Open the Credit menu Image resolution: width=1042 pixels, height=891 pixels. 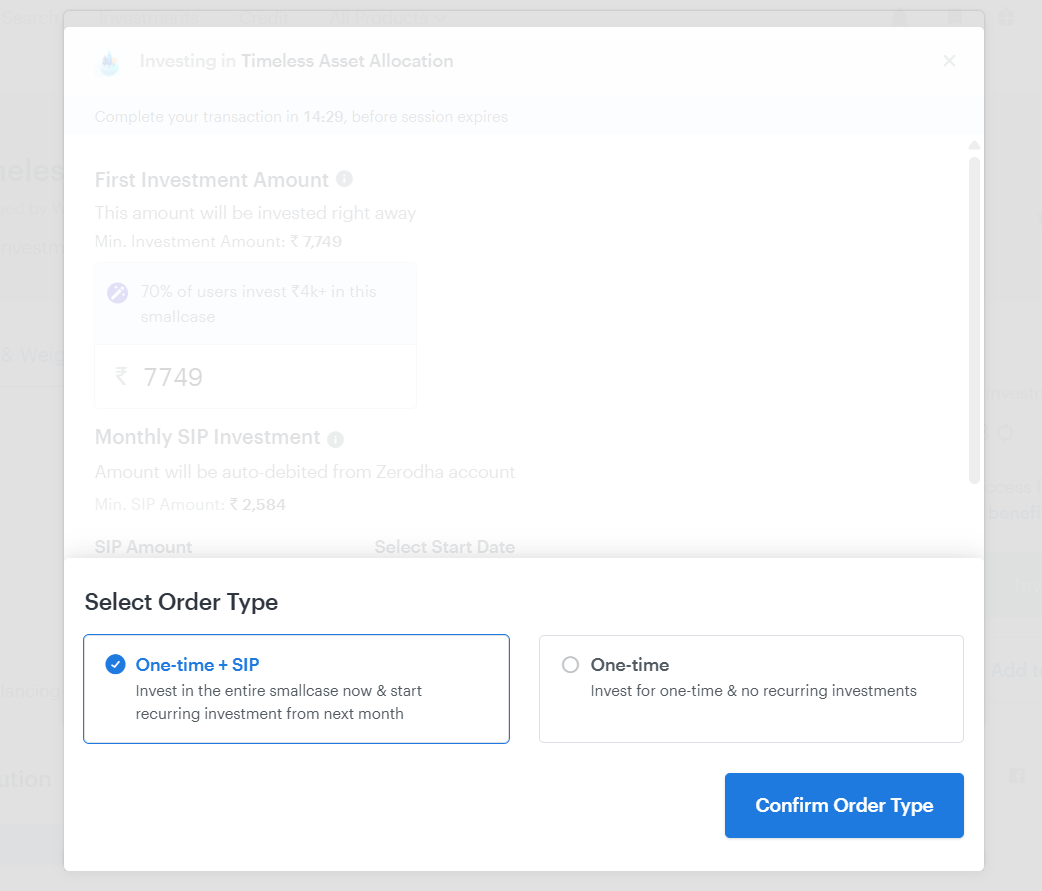pos(263,17)
